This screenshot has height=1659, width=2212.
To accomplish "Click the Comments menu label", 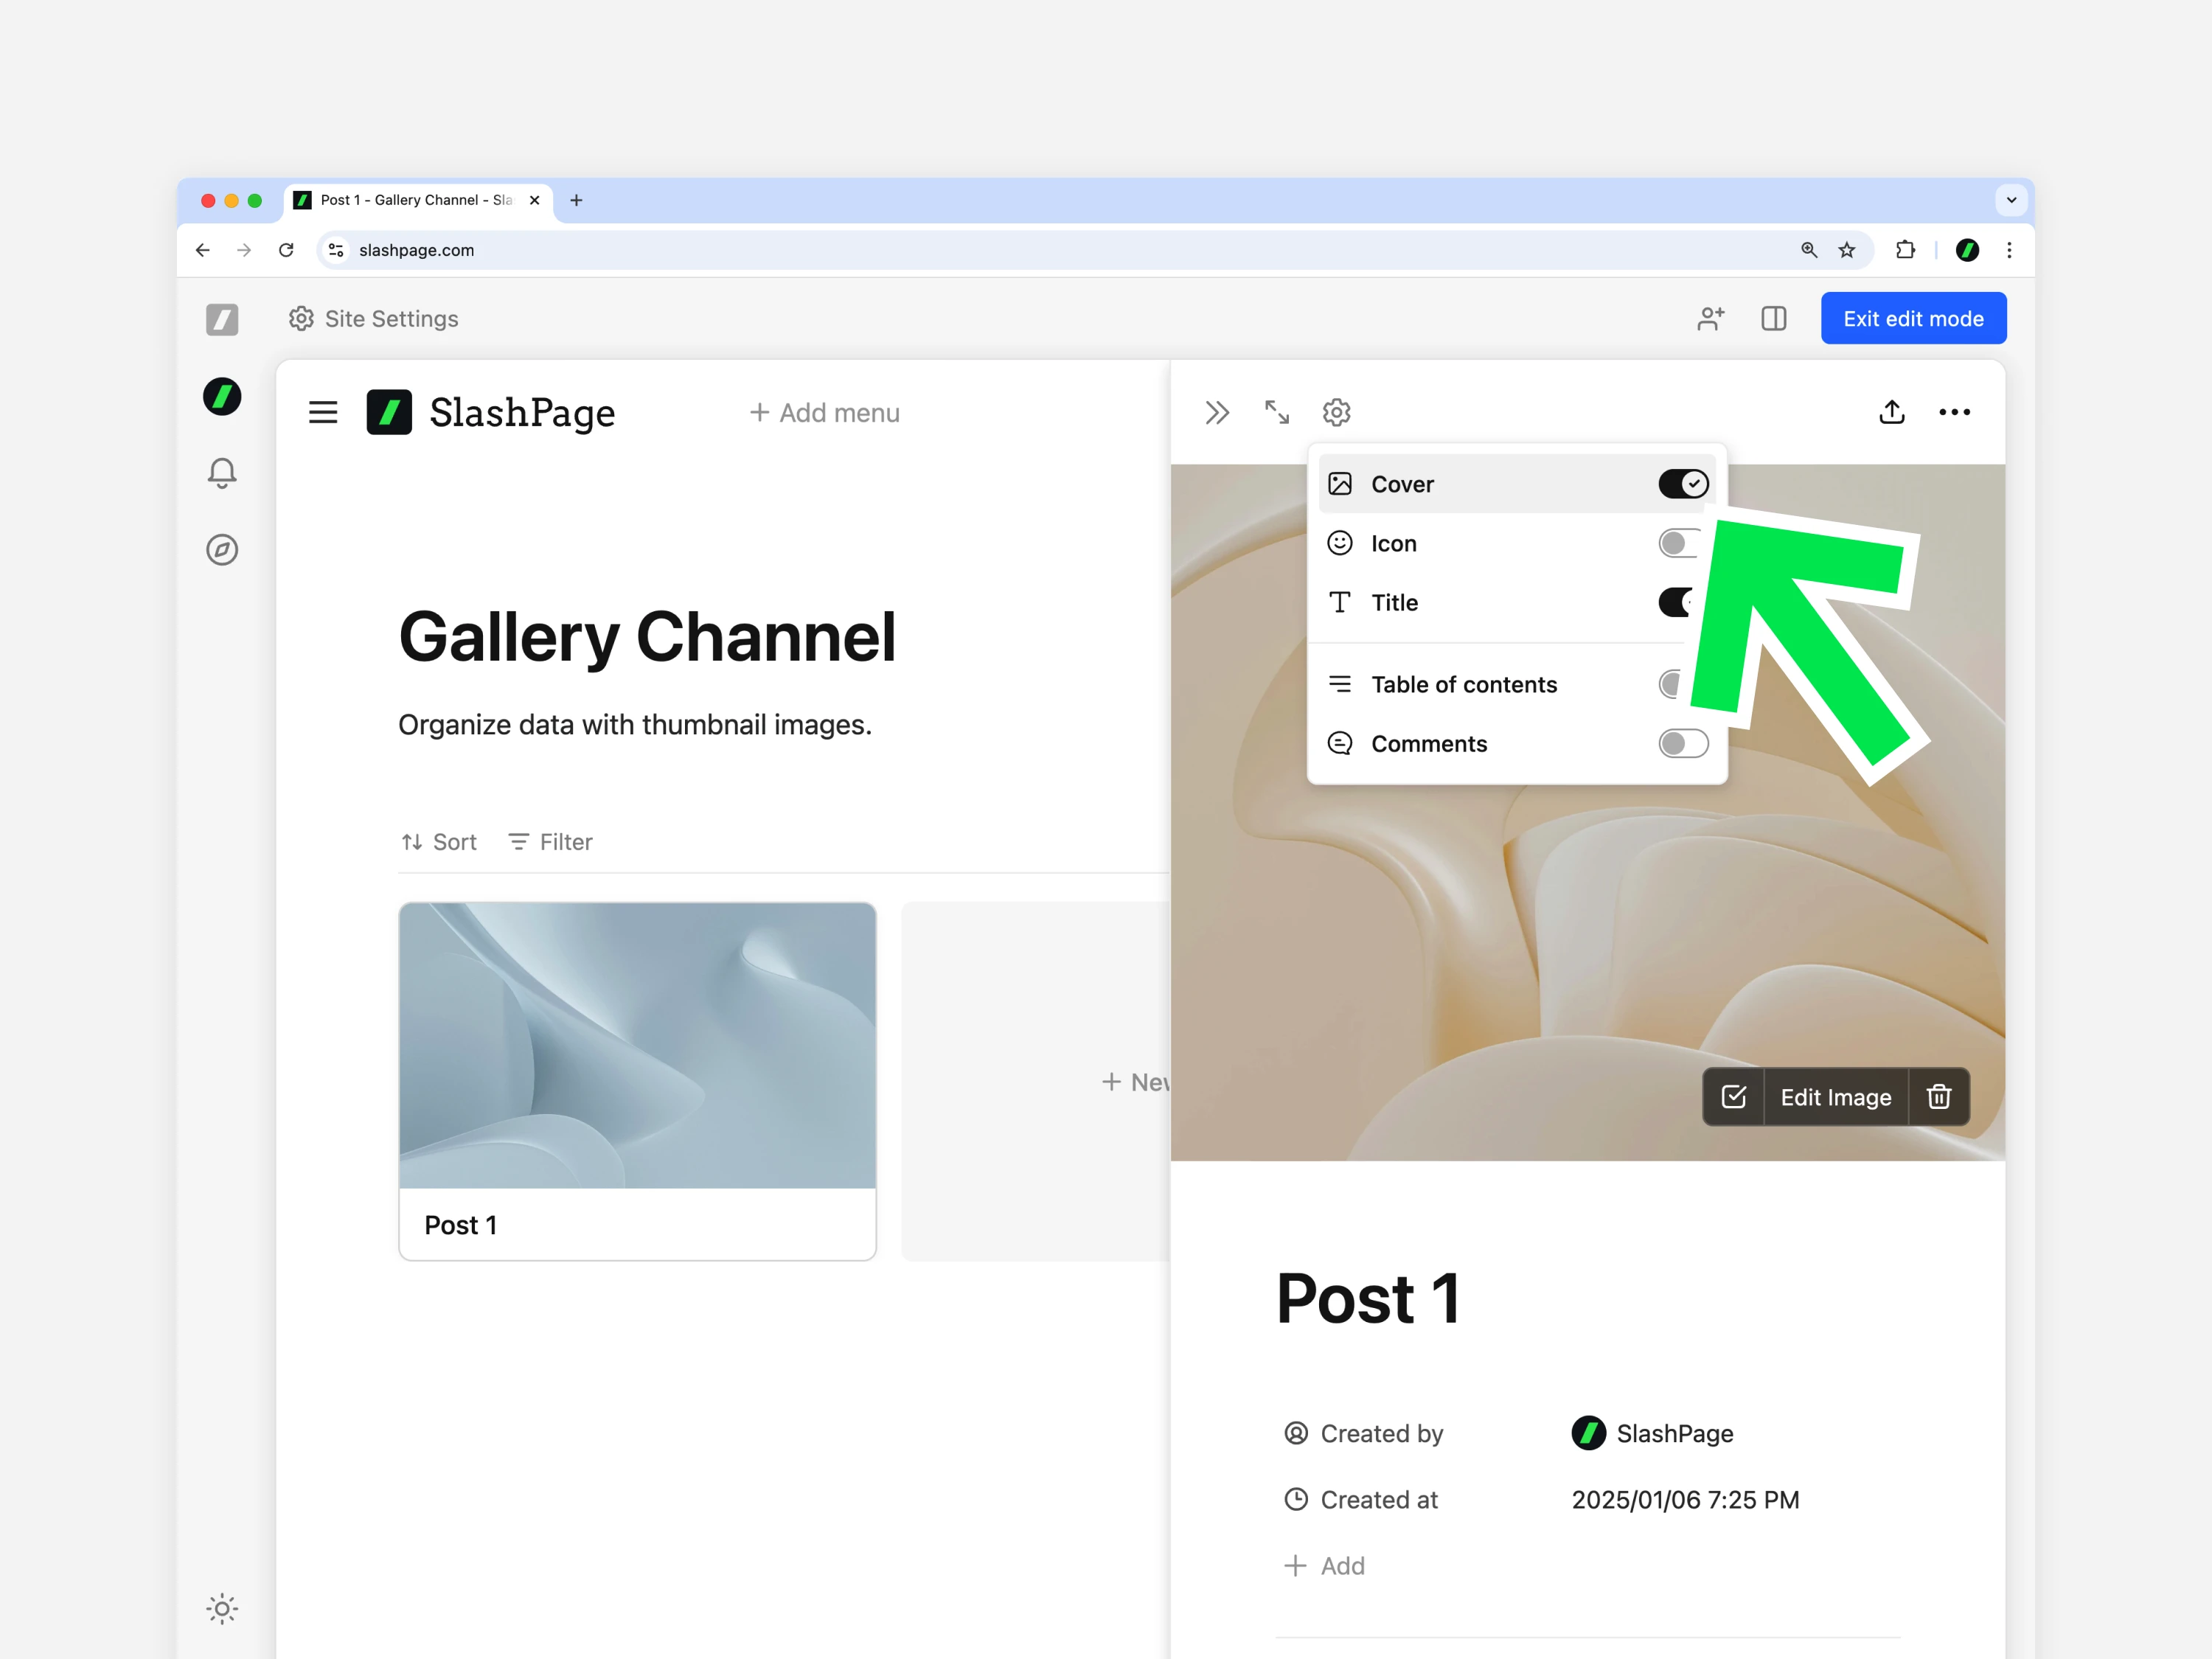I will pyautogui.click(x=1429, y=743).
